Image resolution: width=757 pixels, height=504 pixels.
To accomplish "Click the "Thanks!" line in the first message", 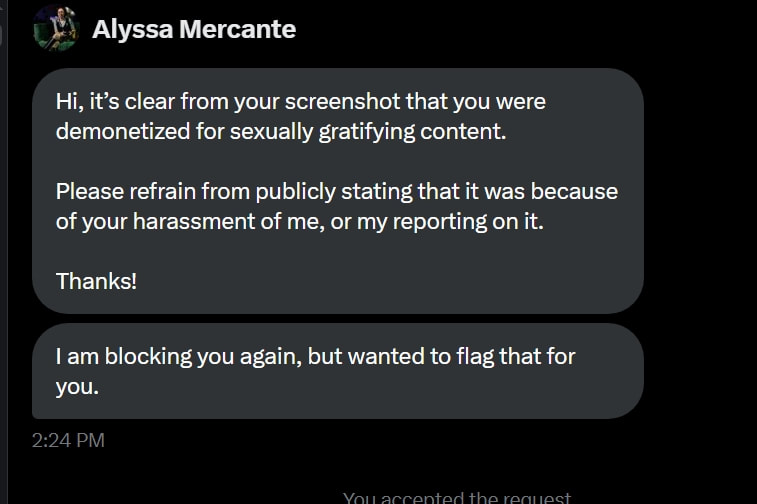I will pos(96,281).
